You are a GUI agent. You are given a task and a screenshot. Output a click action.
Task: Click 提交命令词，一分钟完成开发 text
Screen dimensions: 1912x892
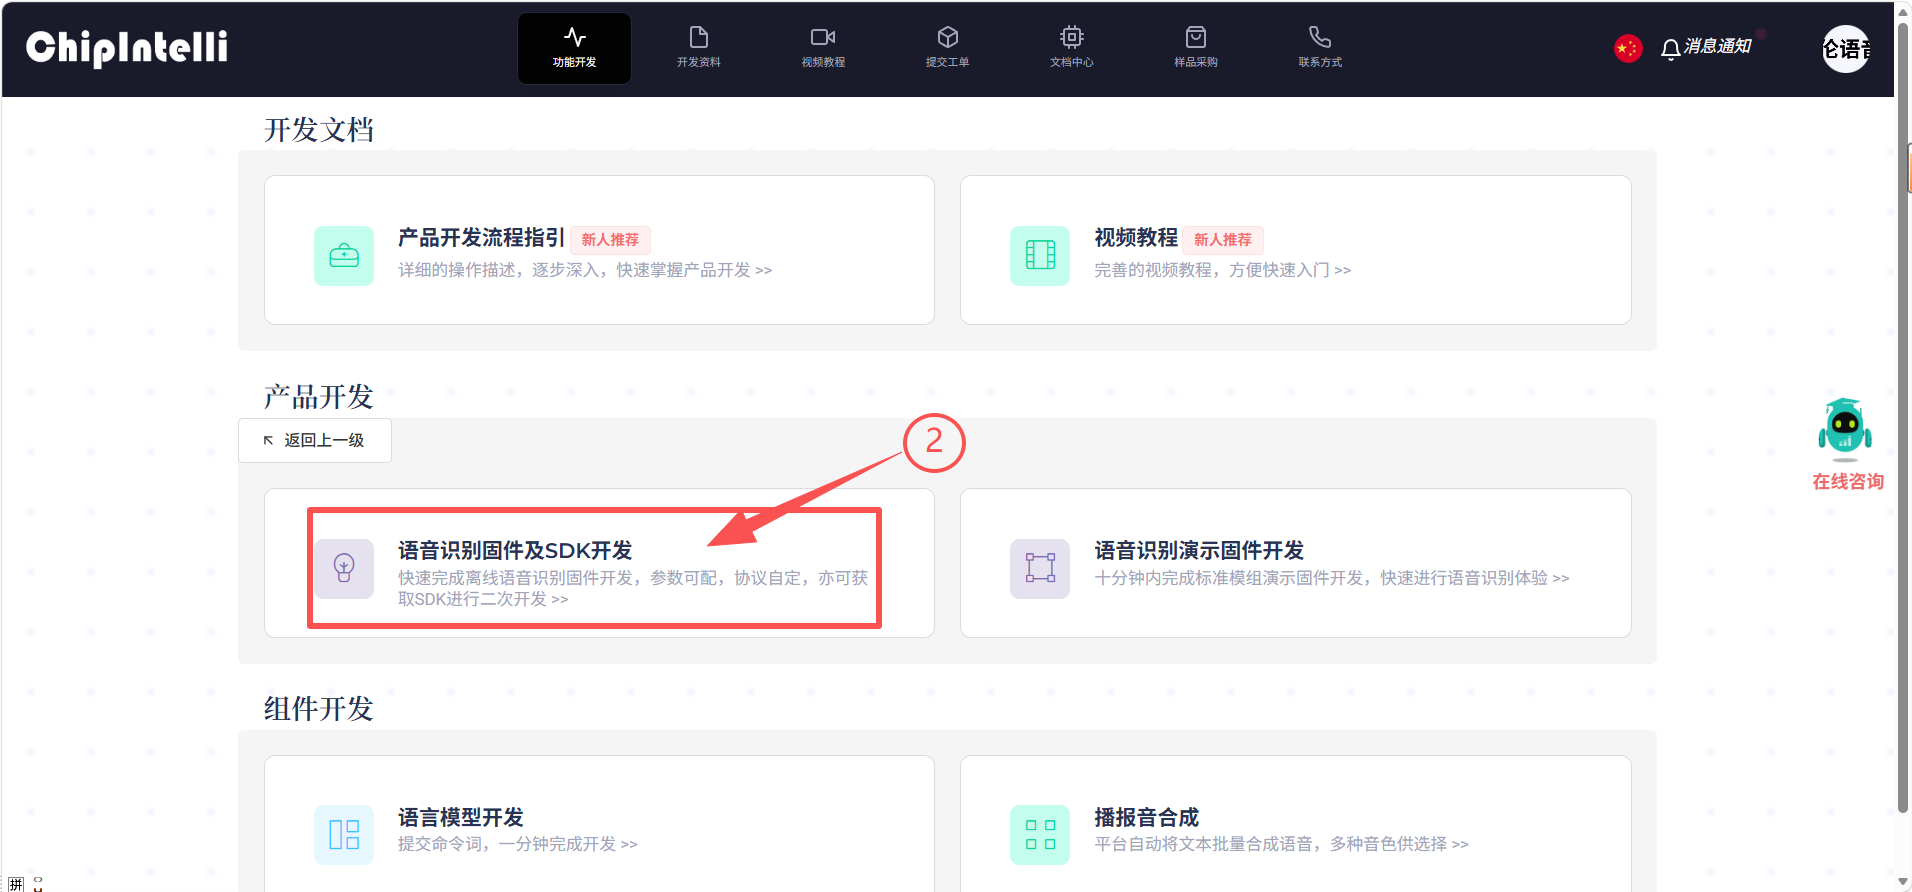coord(518,844)
